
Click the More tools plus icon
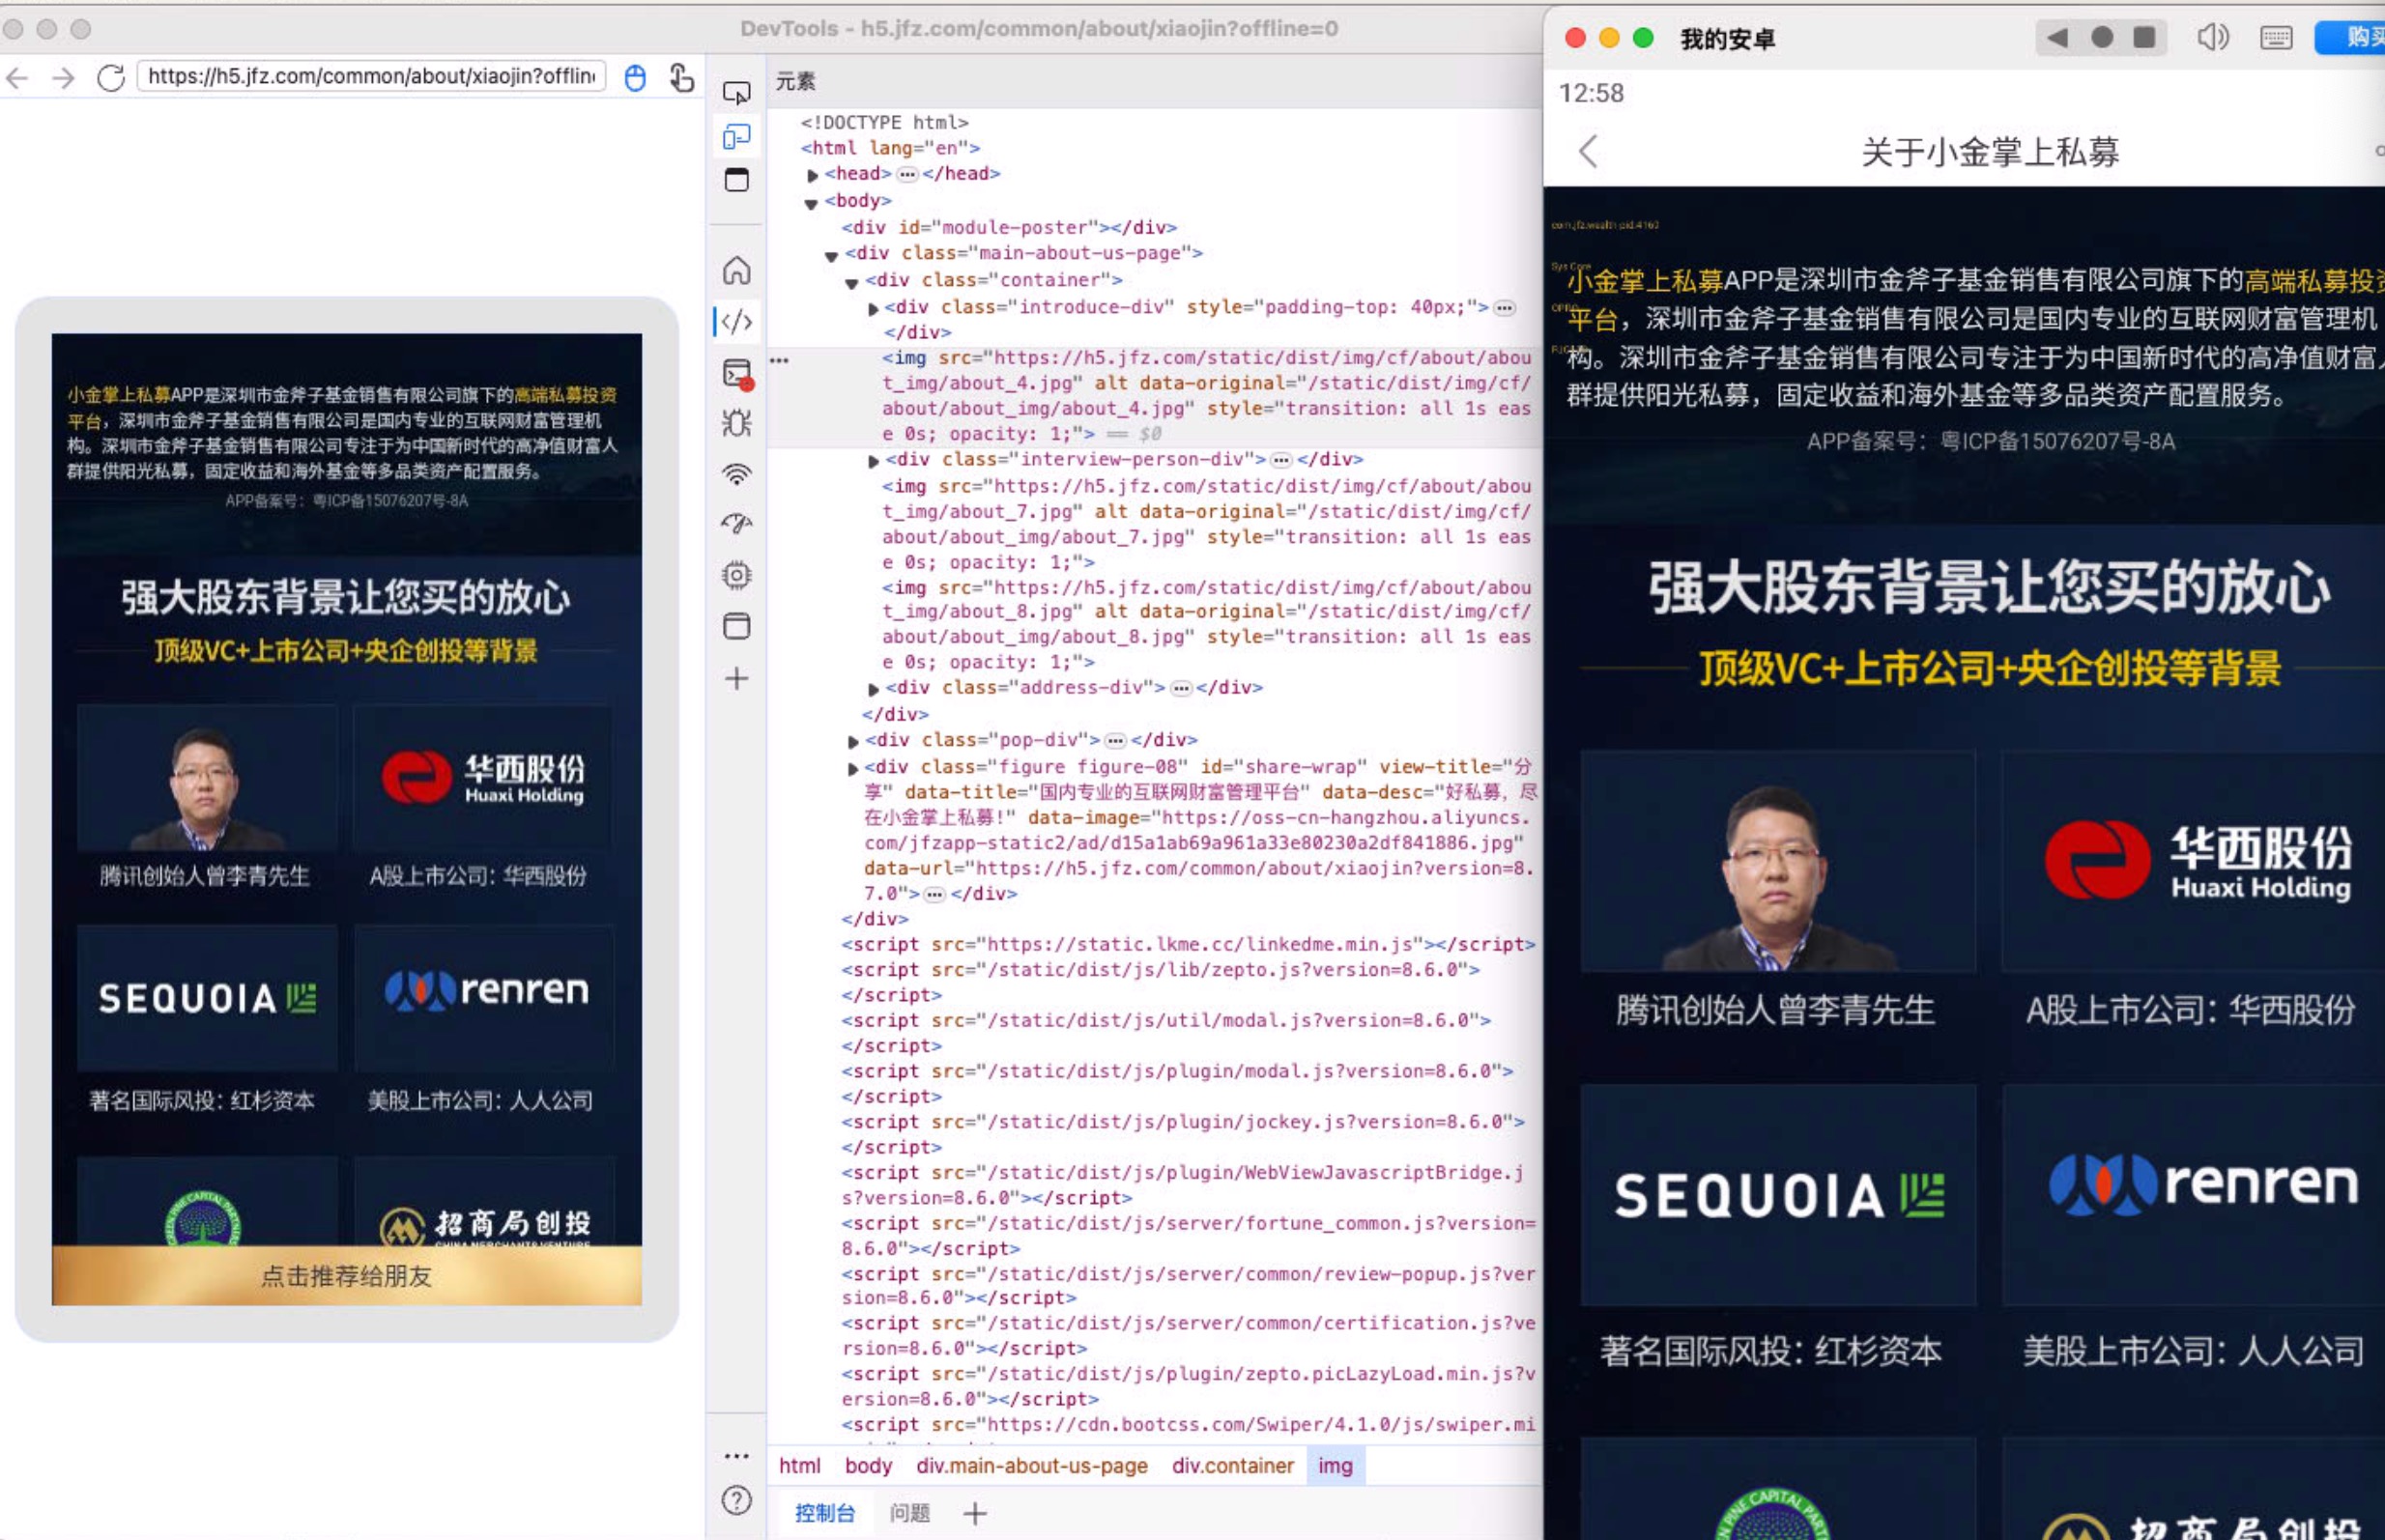pos(737,679)
